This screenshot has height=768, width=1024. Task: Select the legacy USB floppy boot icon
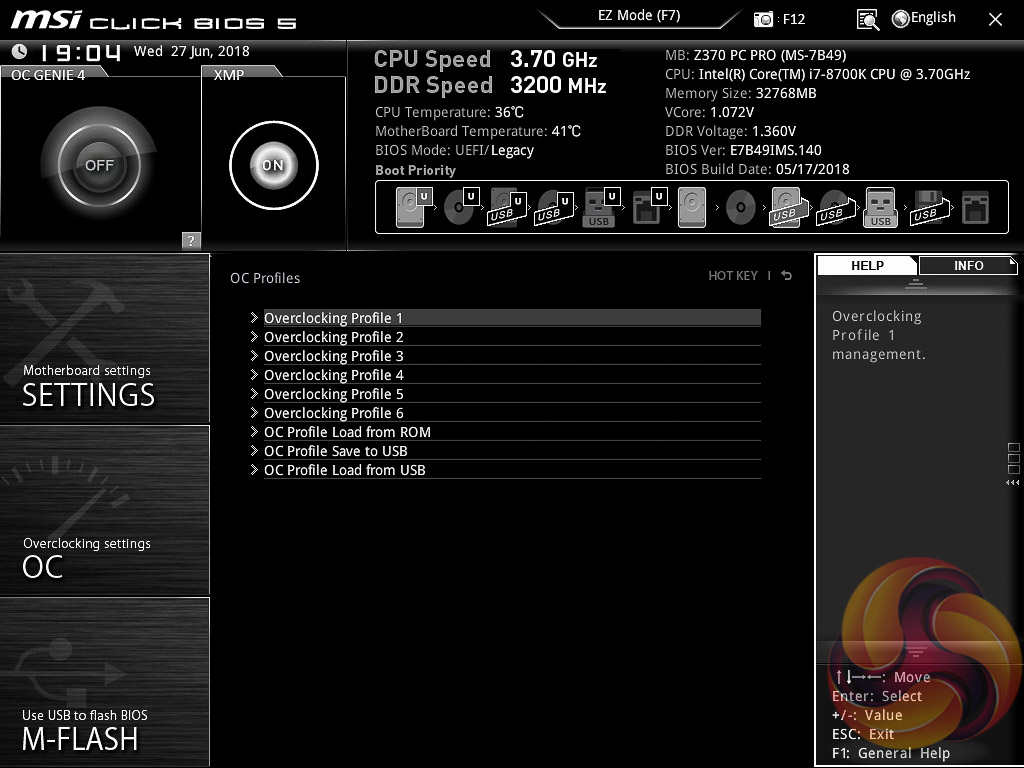929,208
